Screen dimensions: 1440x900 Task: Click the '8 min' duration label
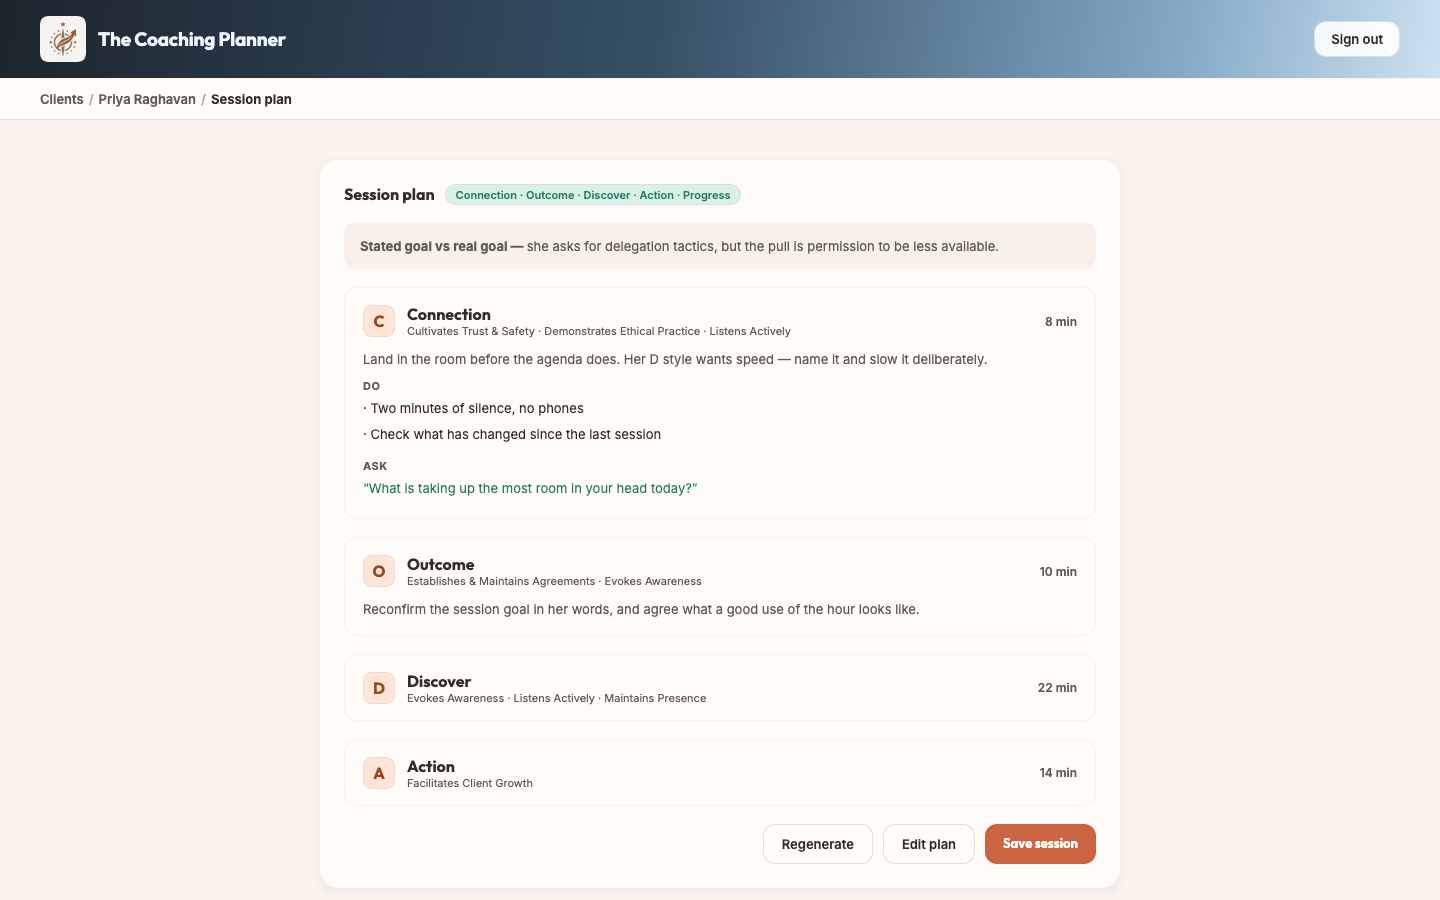coord(1061,322)
